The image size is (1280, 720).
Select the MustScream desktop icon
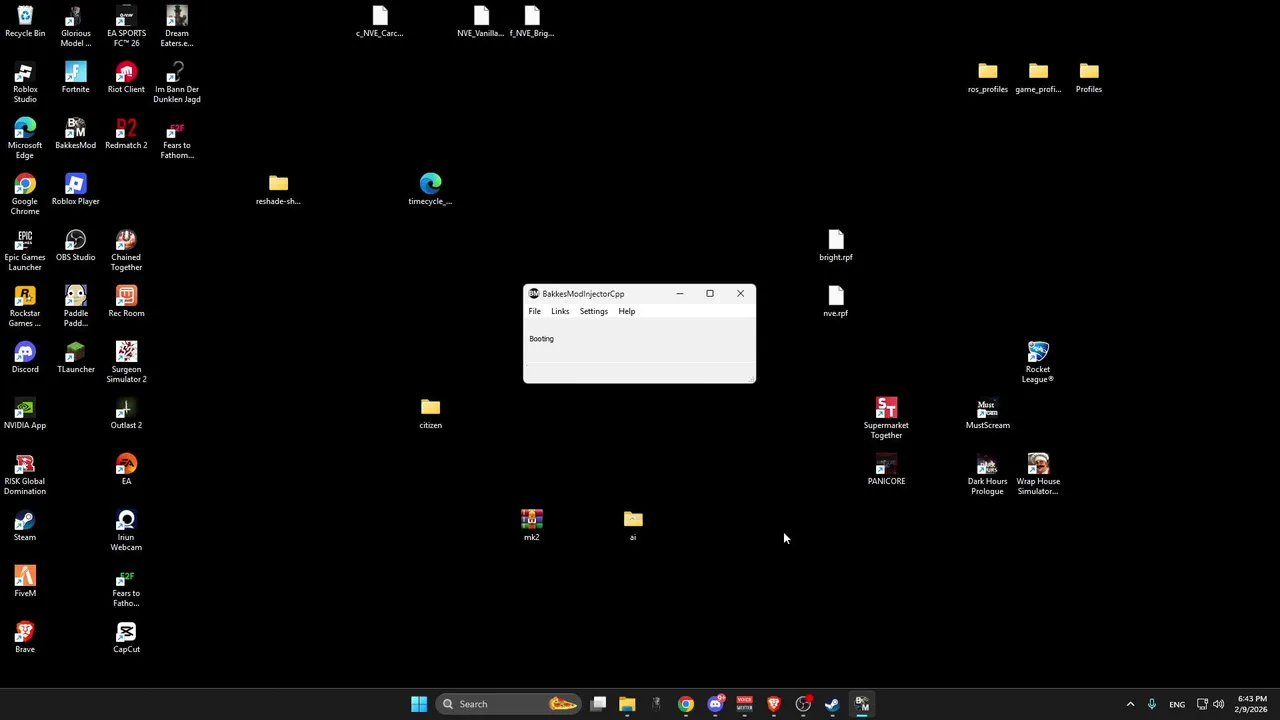click(x=987, y=414)
